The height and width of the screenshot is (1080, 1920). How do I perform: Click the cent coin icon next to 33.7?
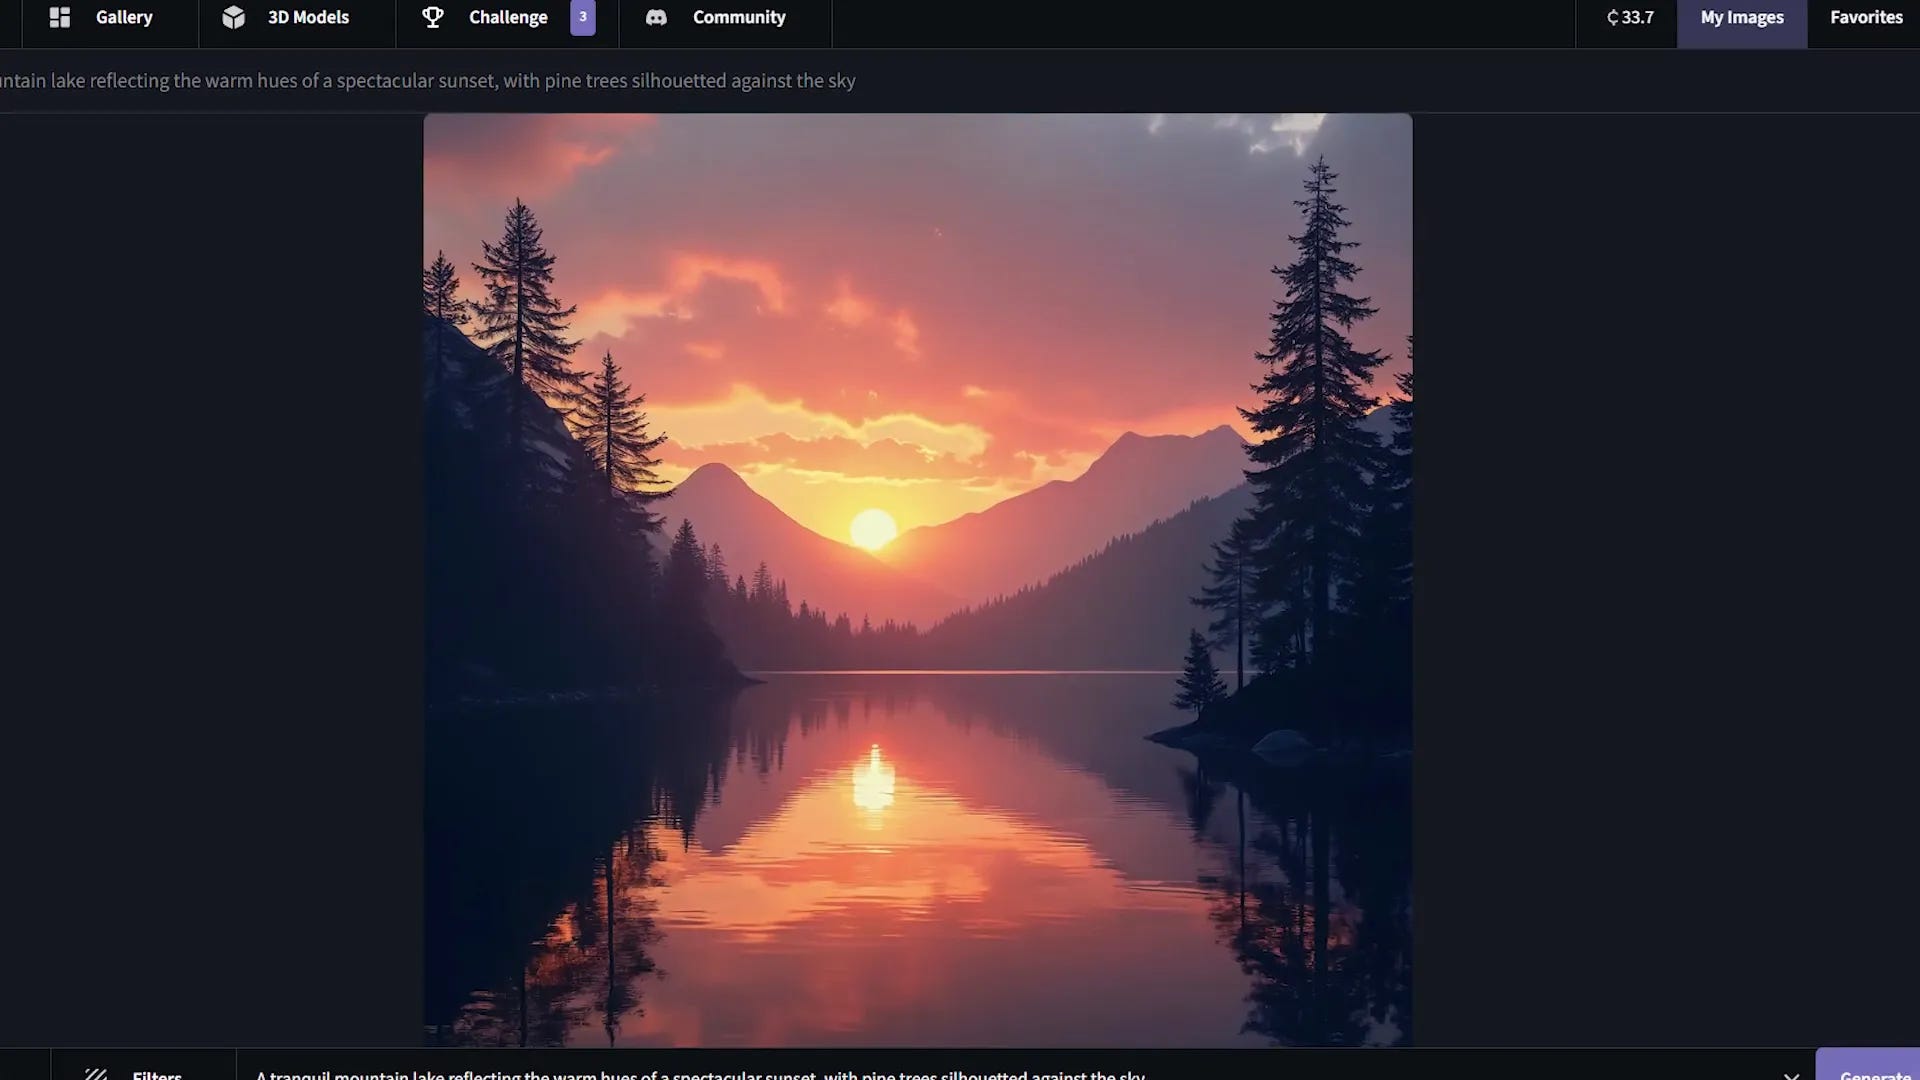click(1611, 17)
